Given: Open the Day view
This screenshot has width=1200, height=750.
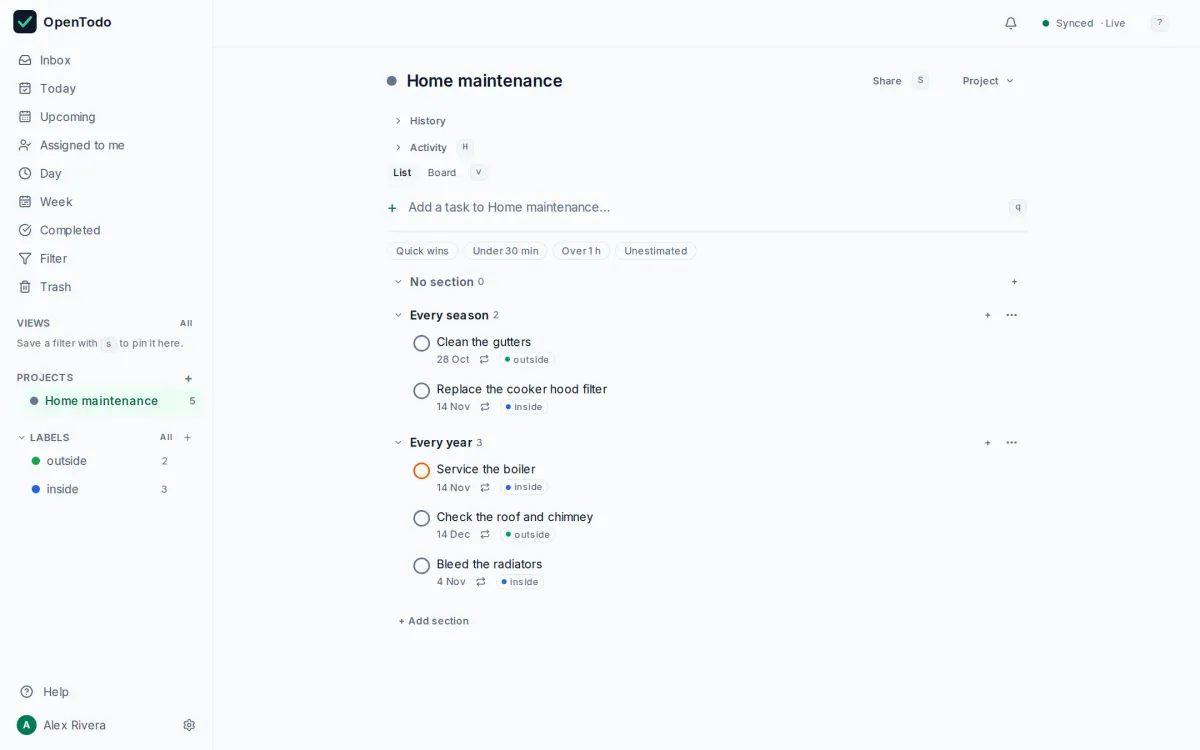Looking at the screenshot, I should [x=107, y=173].
